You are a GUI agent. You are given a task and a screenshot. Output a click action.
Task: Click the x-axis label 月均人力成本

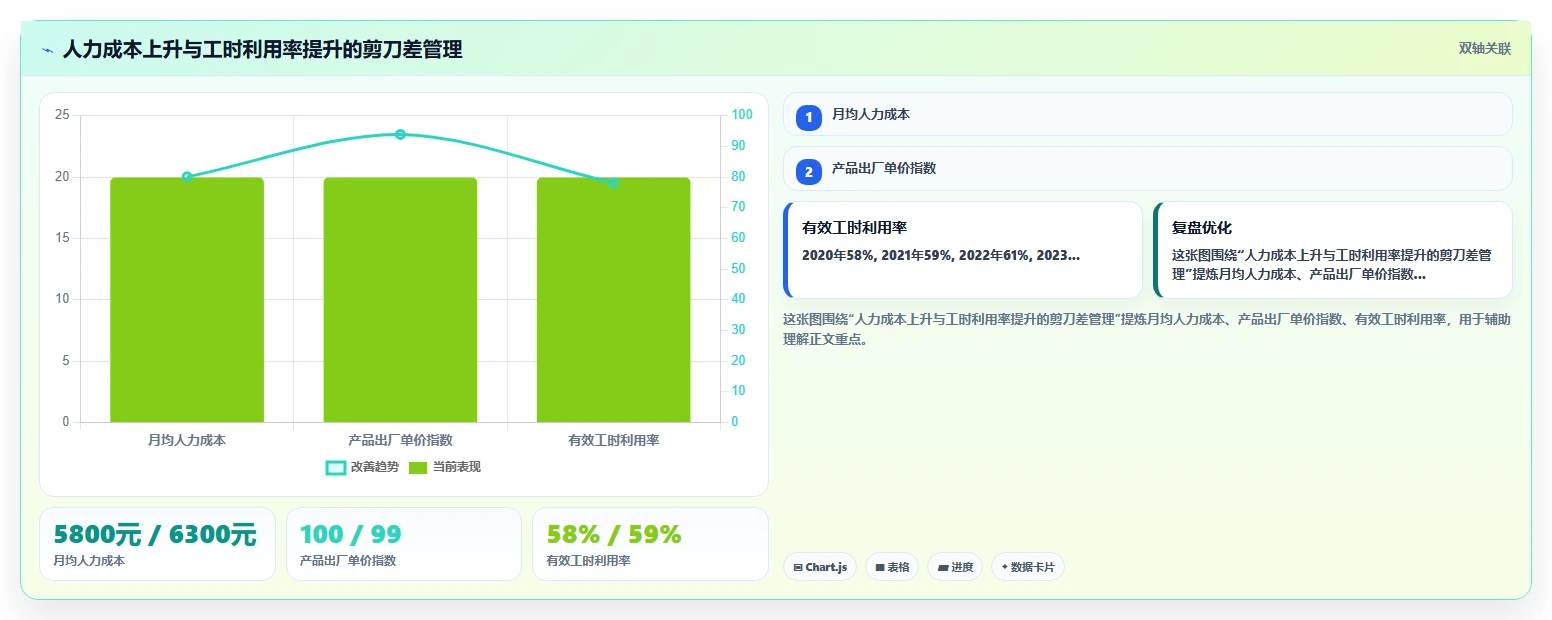[187, 440]
